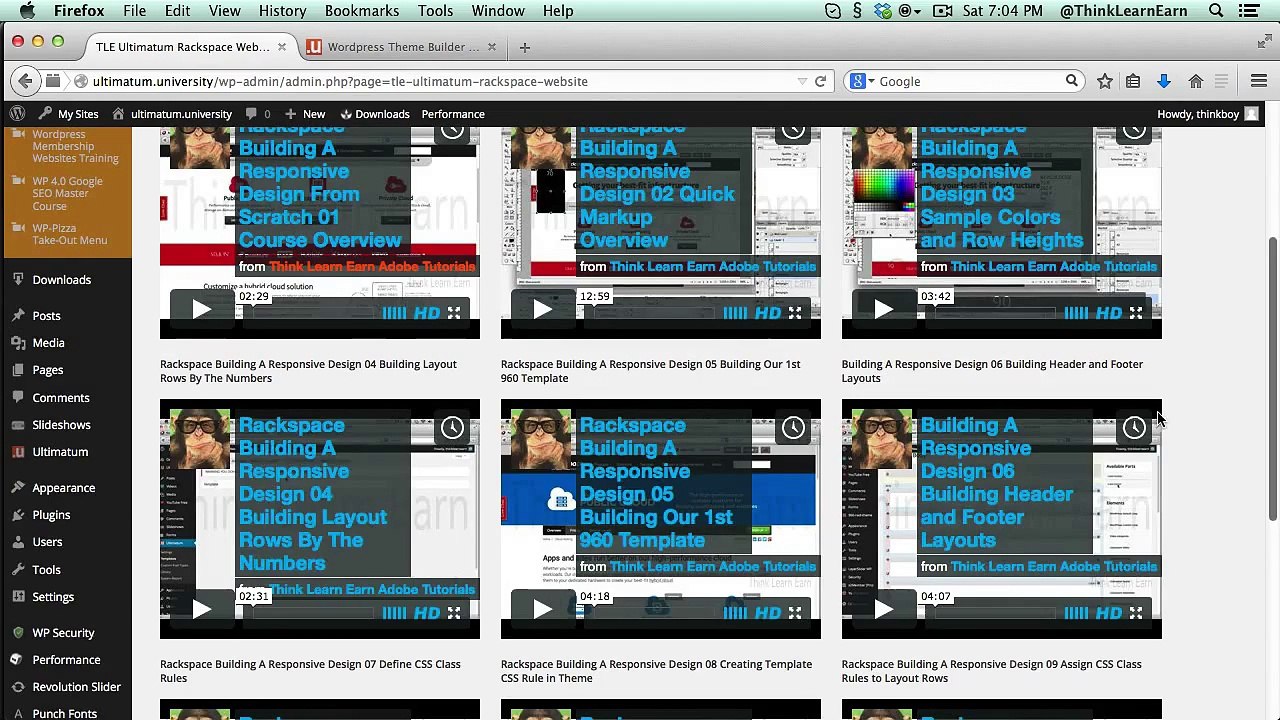
Task: Adjust volume bars on the Design 05 video
Action: click(x=735, y=613)
